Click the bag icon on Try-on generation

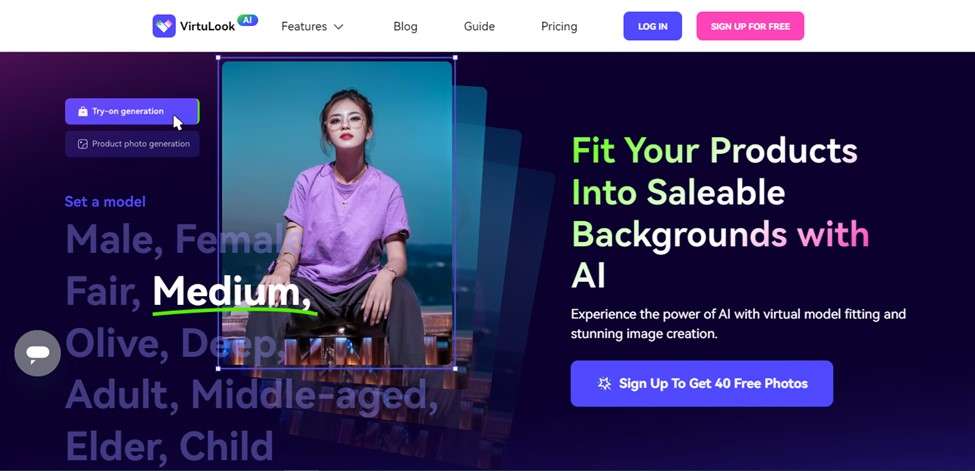83,111
